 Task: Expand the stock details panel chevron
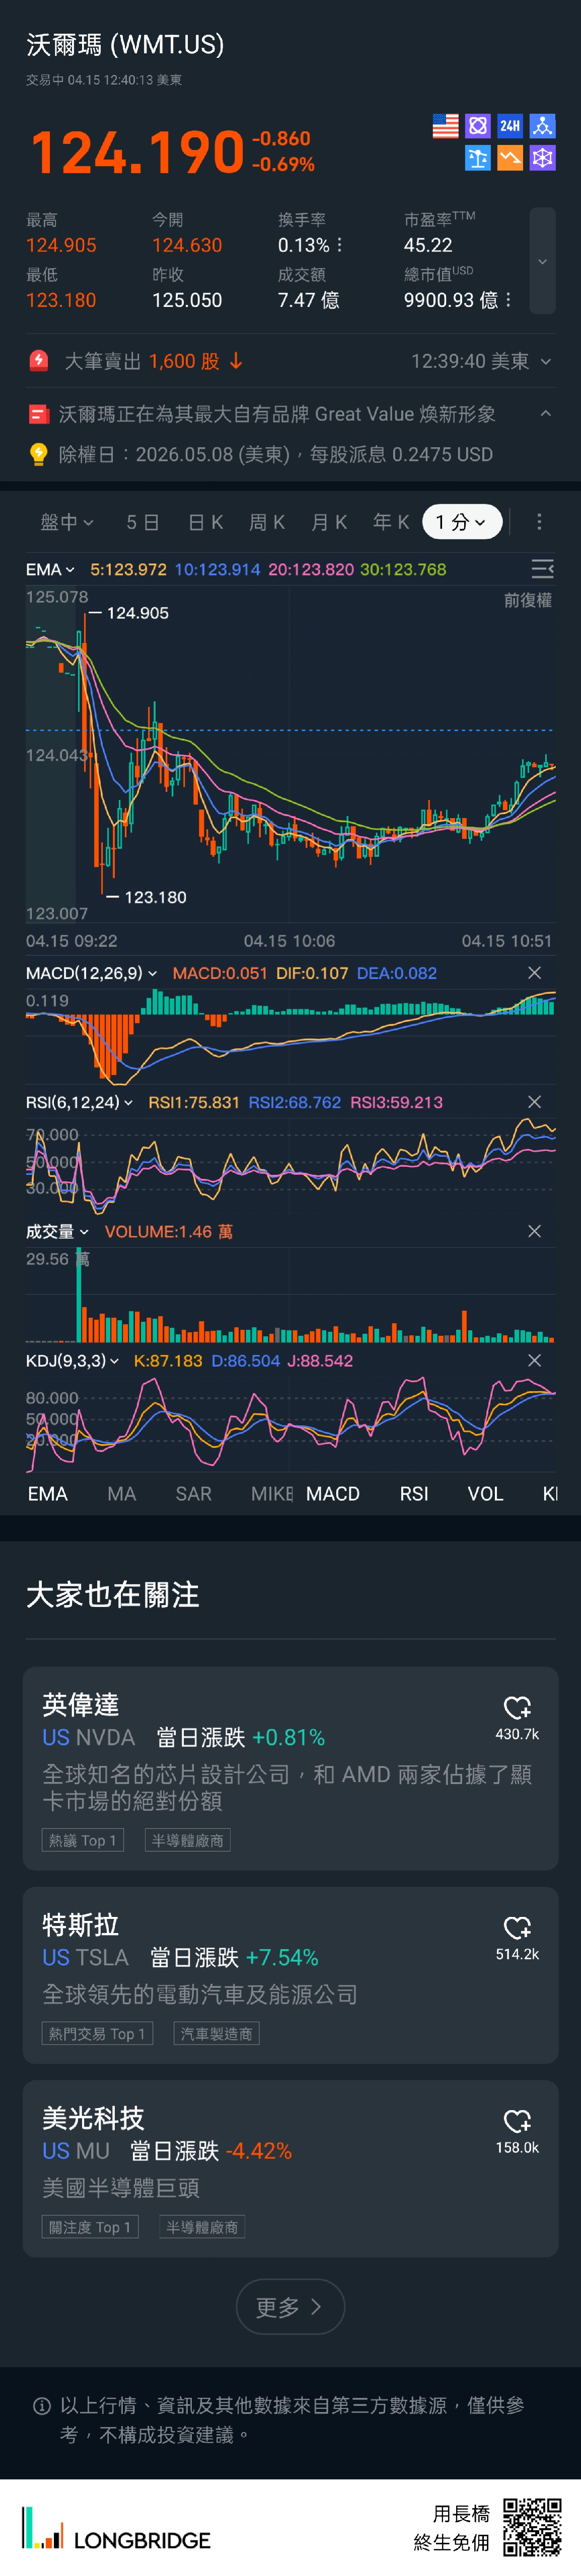pyautogui.click(x=542, y=262)
